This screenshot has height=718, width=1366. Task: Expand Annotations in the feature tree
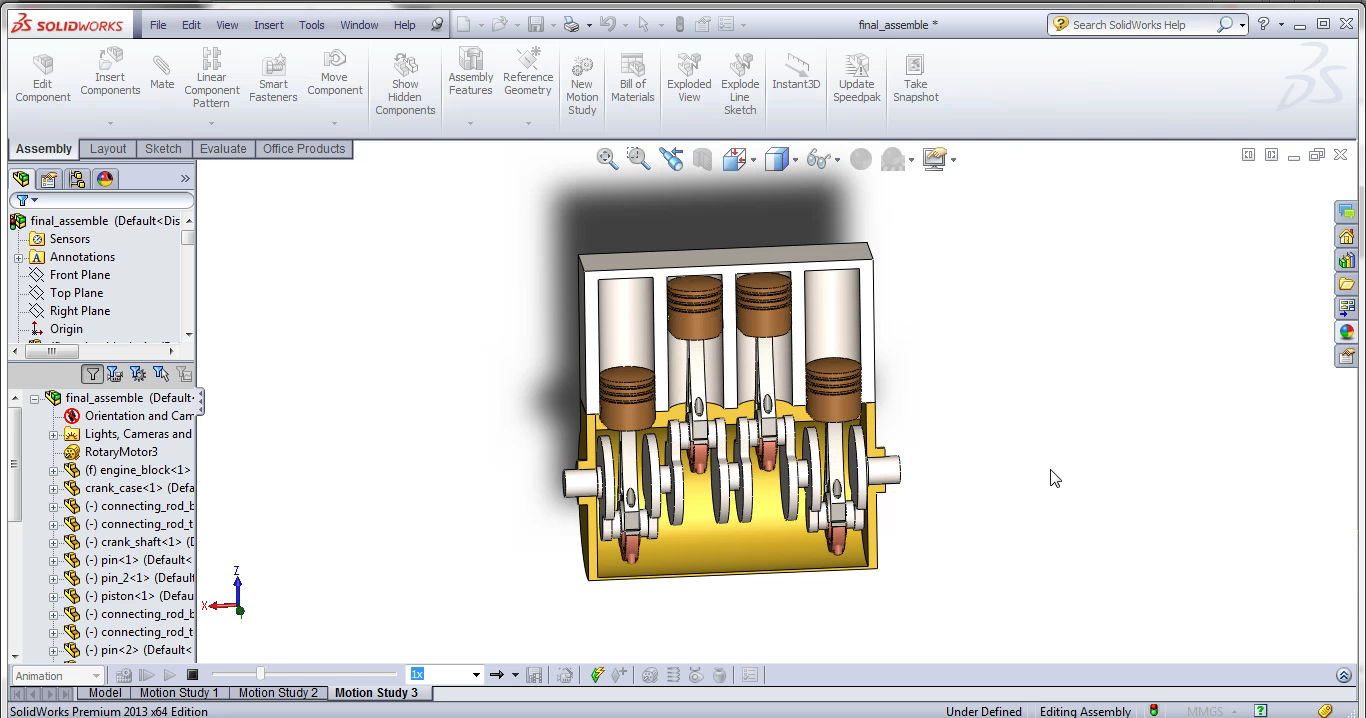pos(18,257)
